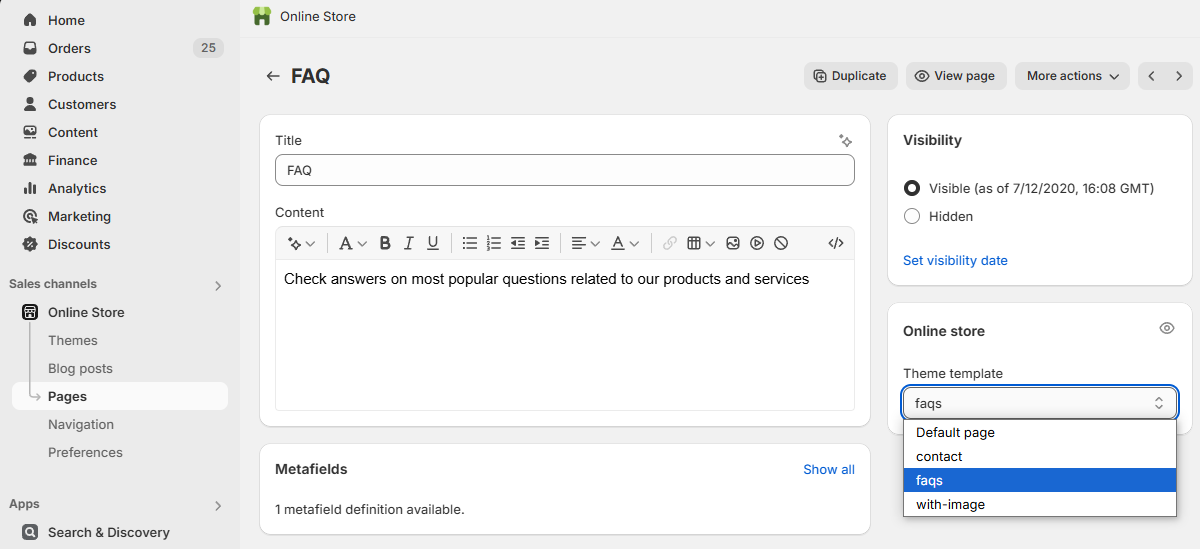Open paragraph formatting dropdown
Screen dimensions: 1200x549
353,243
